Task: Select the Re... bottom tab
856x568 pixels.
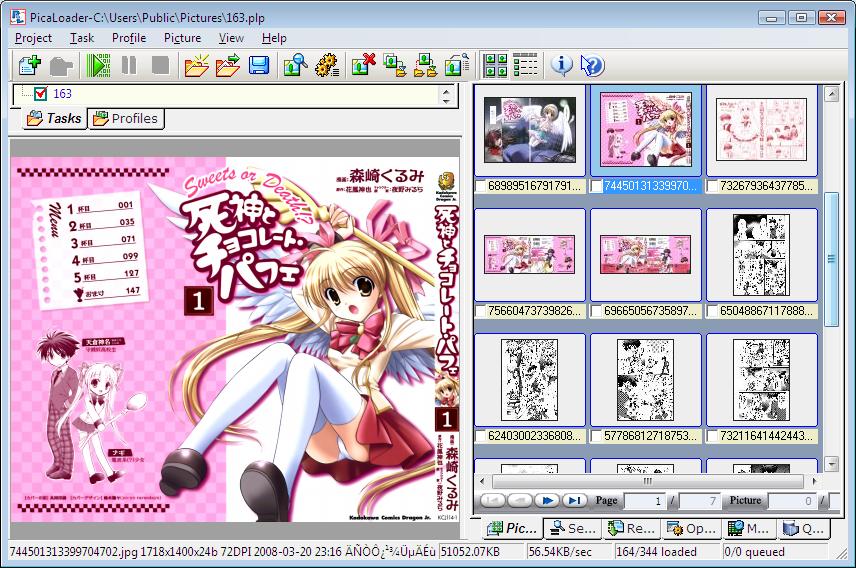Action: click(x=632, y=528)
